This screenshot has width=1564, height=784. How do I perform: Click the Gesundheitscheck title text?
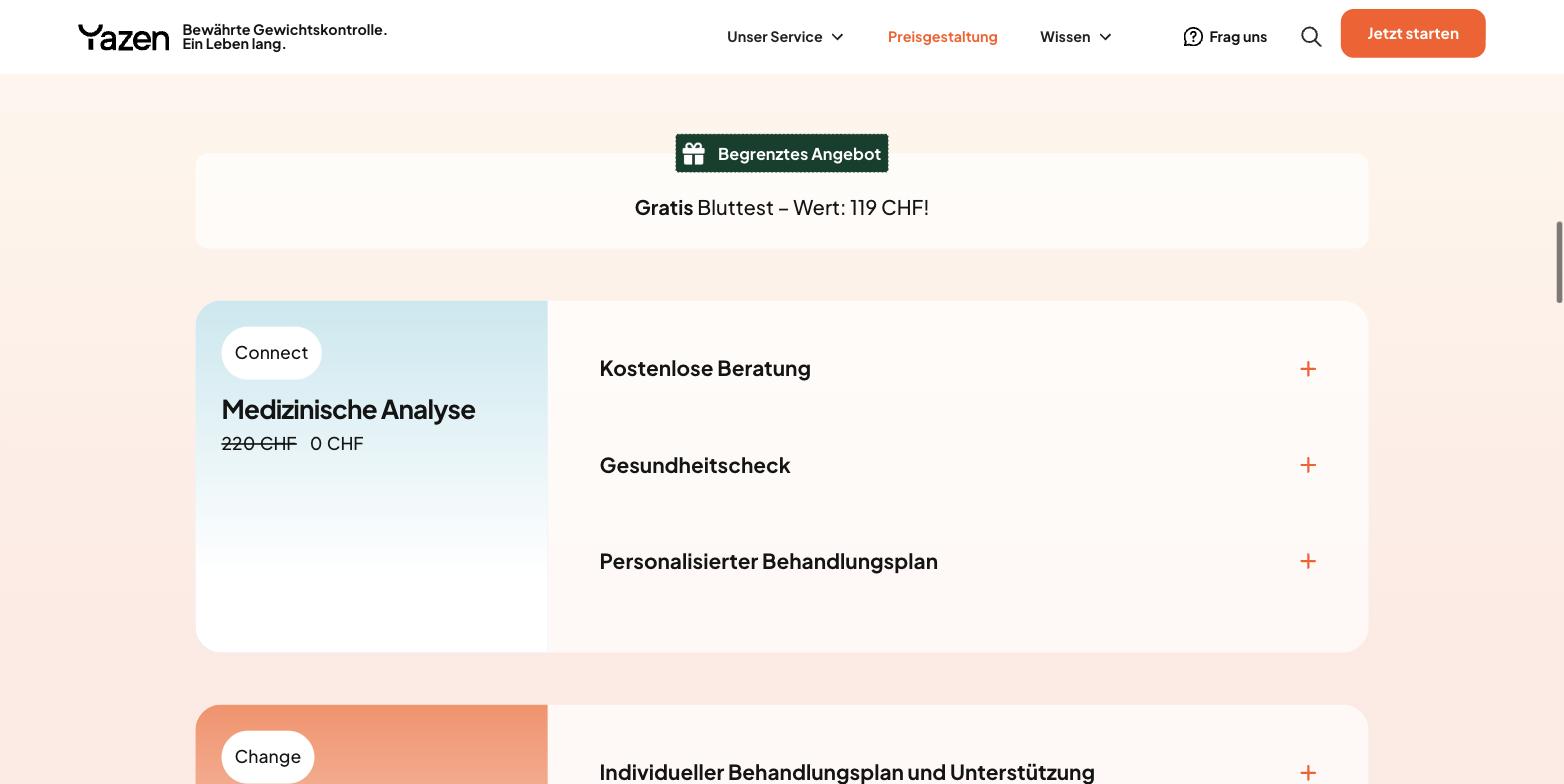click(x=695, y=465)
